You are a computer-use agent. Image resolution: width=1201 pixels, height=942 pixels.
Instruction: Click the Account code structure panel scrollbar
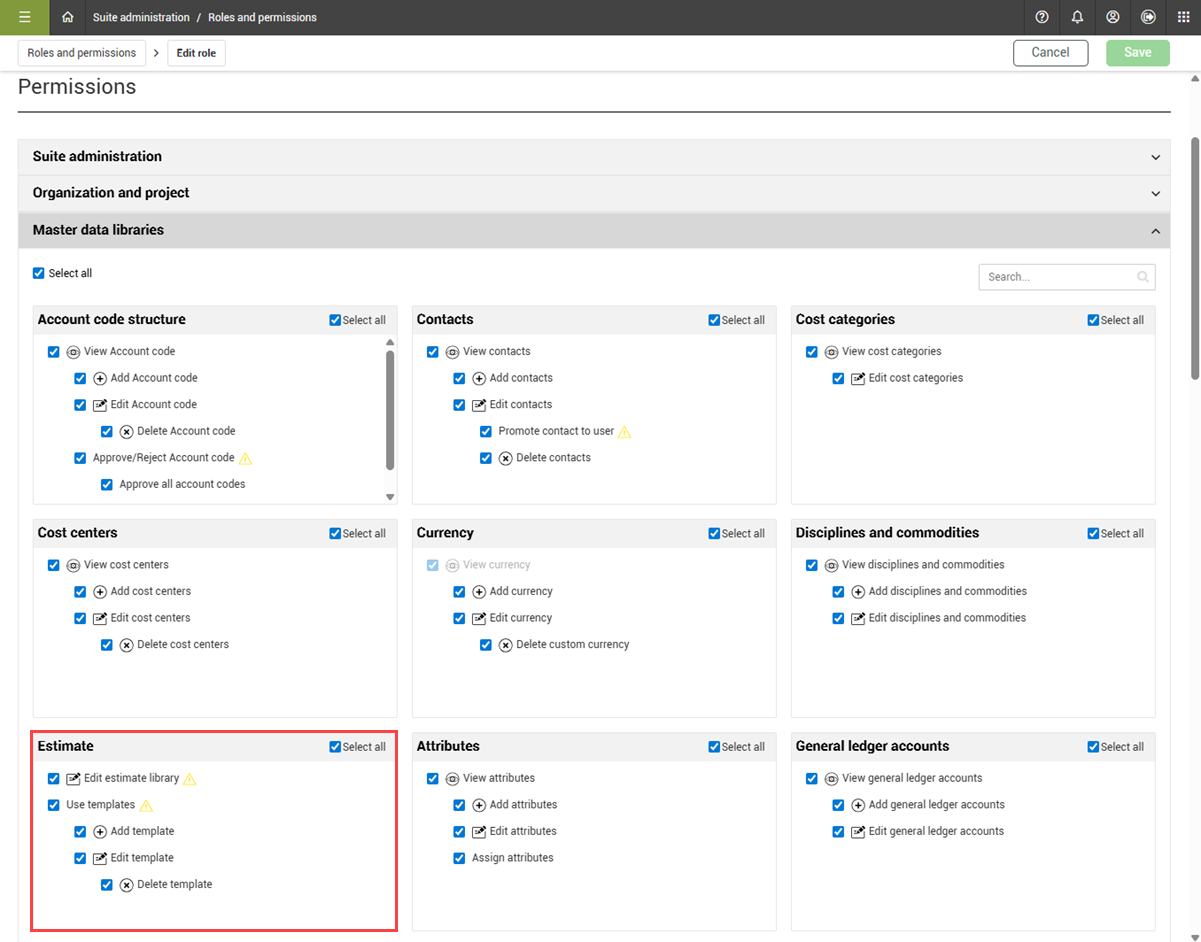(390, 410)
